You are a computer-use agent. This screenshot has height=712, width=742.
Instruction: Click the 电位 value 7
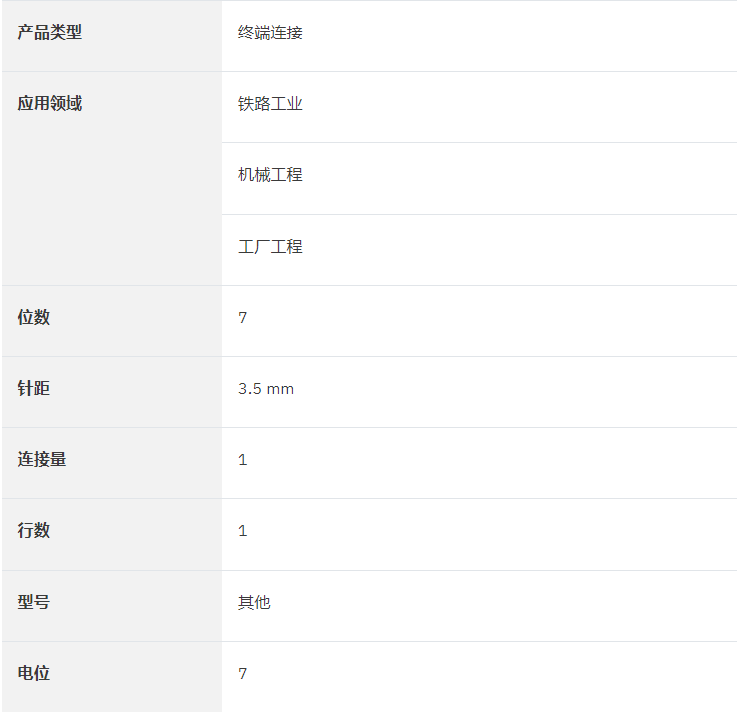click(243, 673)
